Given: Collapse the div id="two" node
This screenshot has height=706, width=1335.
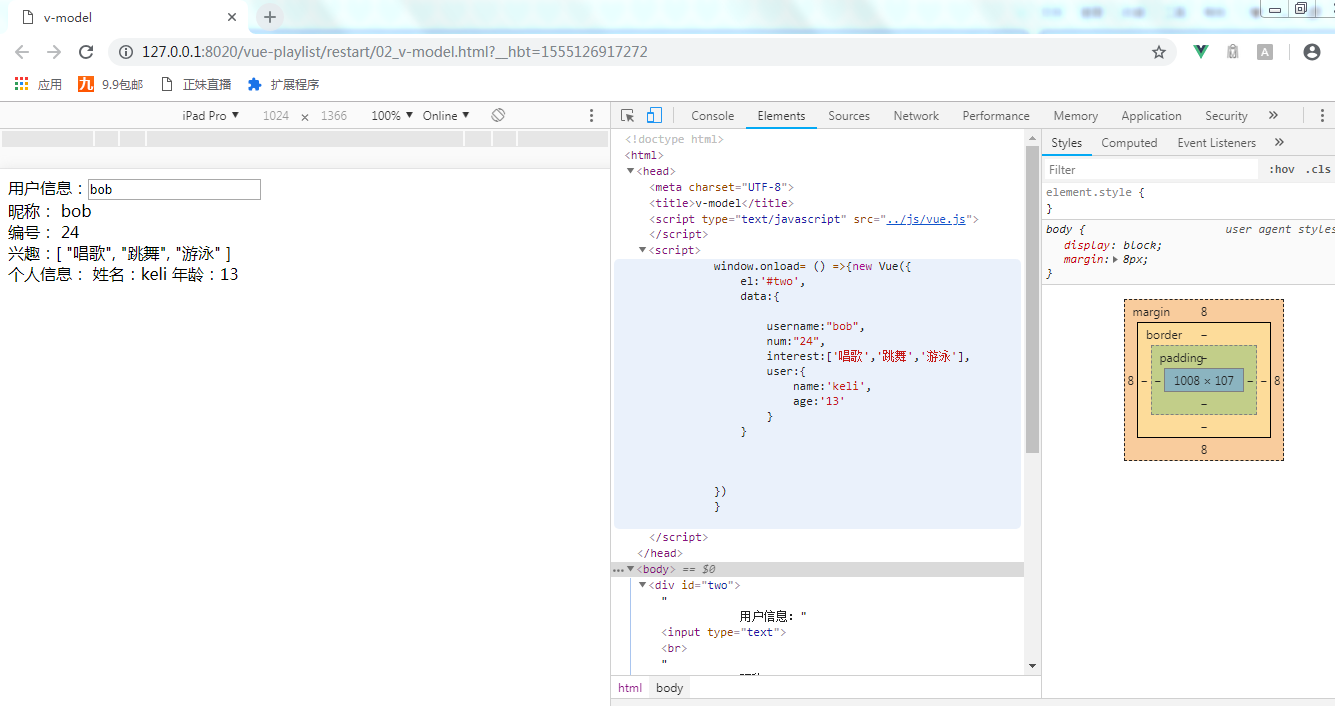Looking at the screenshot, I should pyautogui.click(x=643, y=585).
